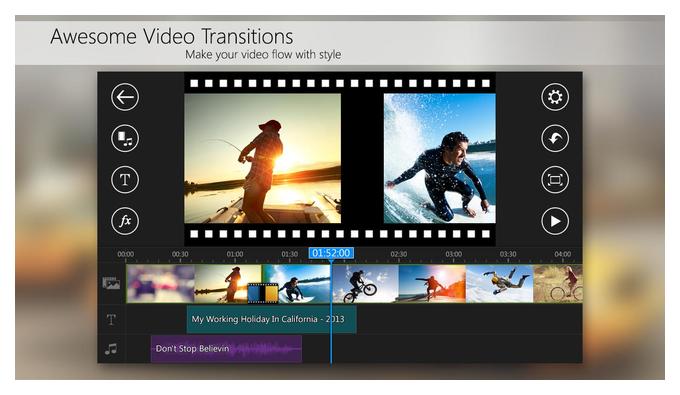
Task: Open settings with the gear icon
Action: (555, 97)
